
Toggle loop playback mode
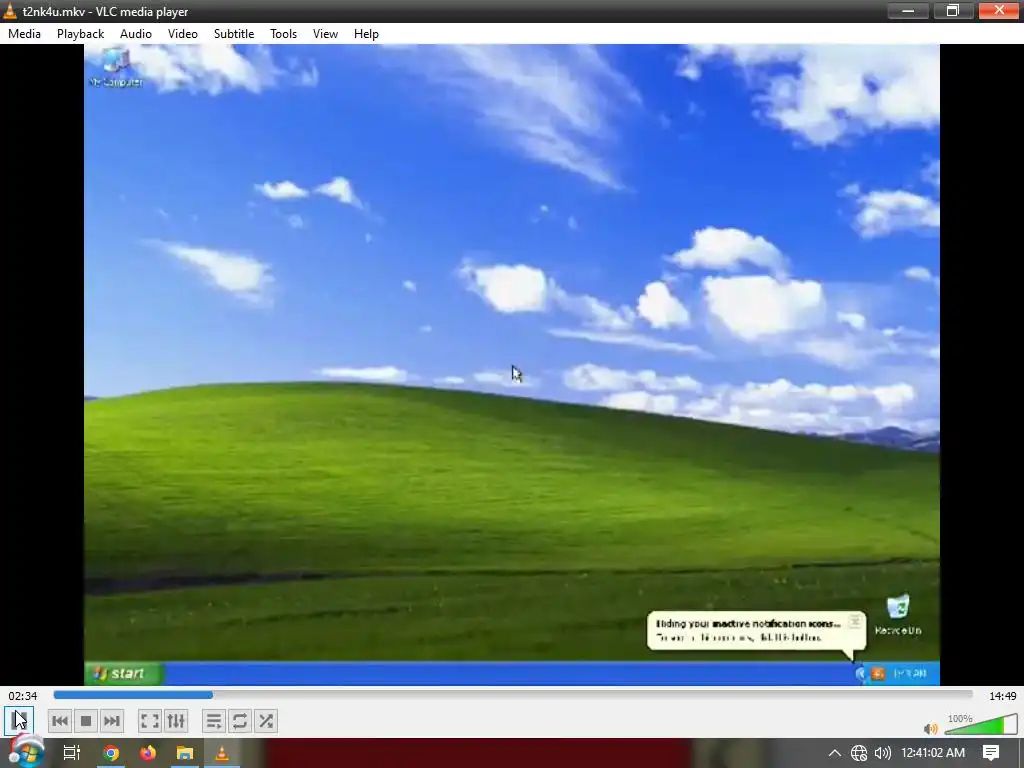coord(240,721)
